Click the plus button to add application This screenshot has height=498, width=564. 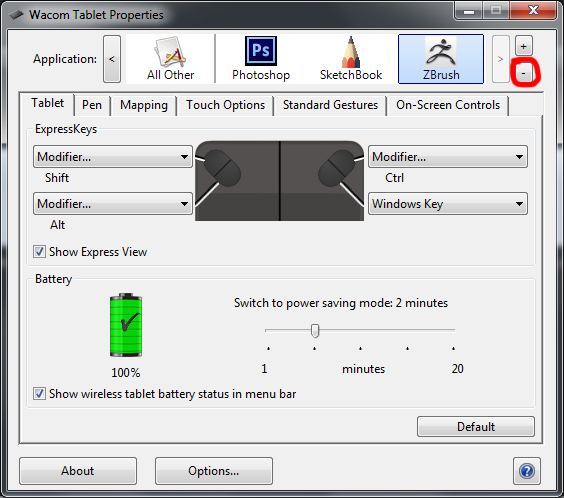523,46
